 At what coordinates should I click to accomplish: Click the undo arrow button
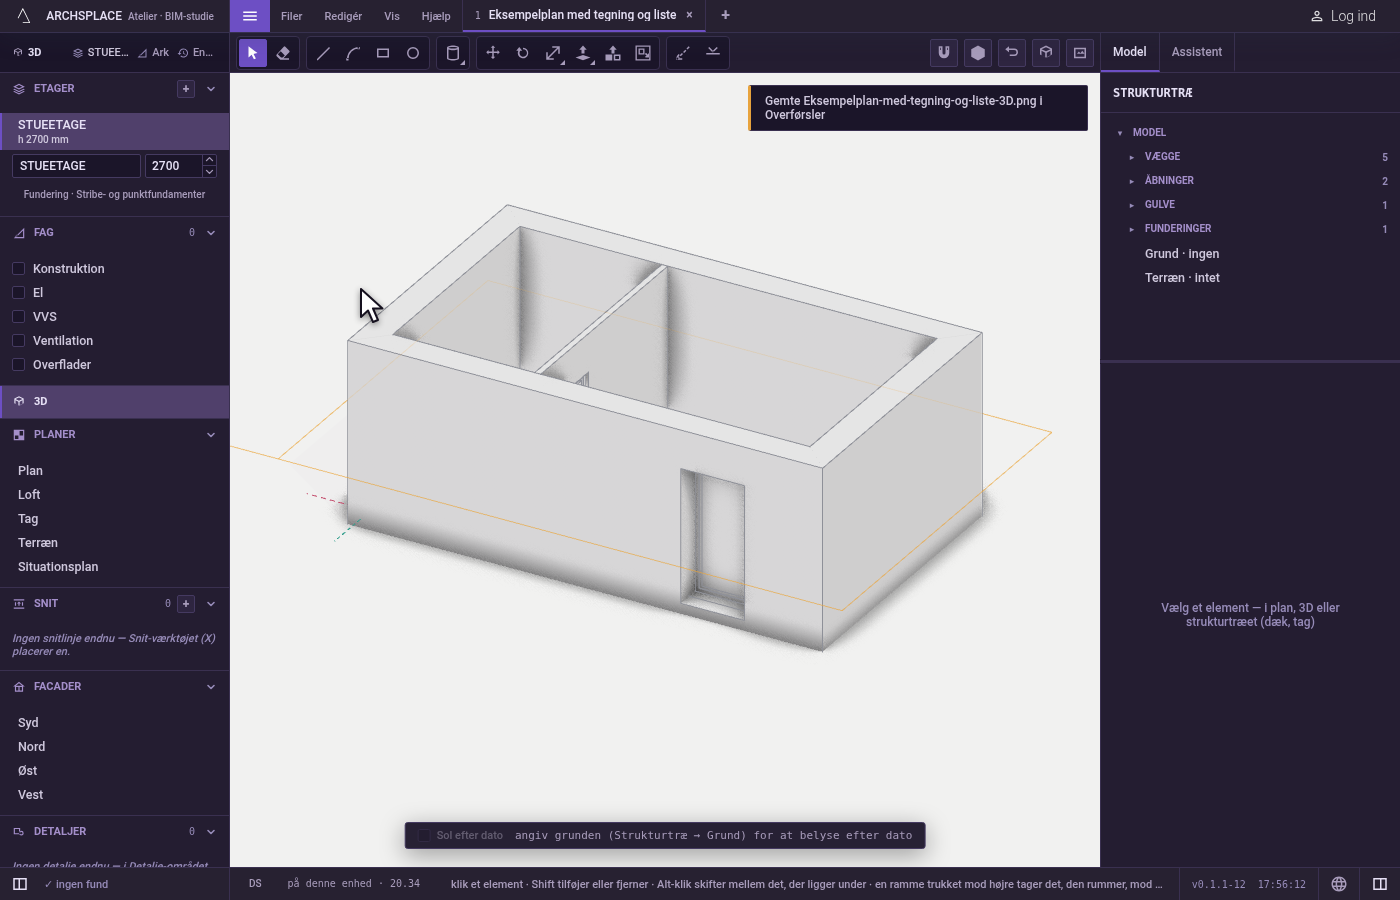point(1012,53)
